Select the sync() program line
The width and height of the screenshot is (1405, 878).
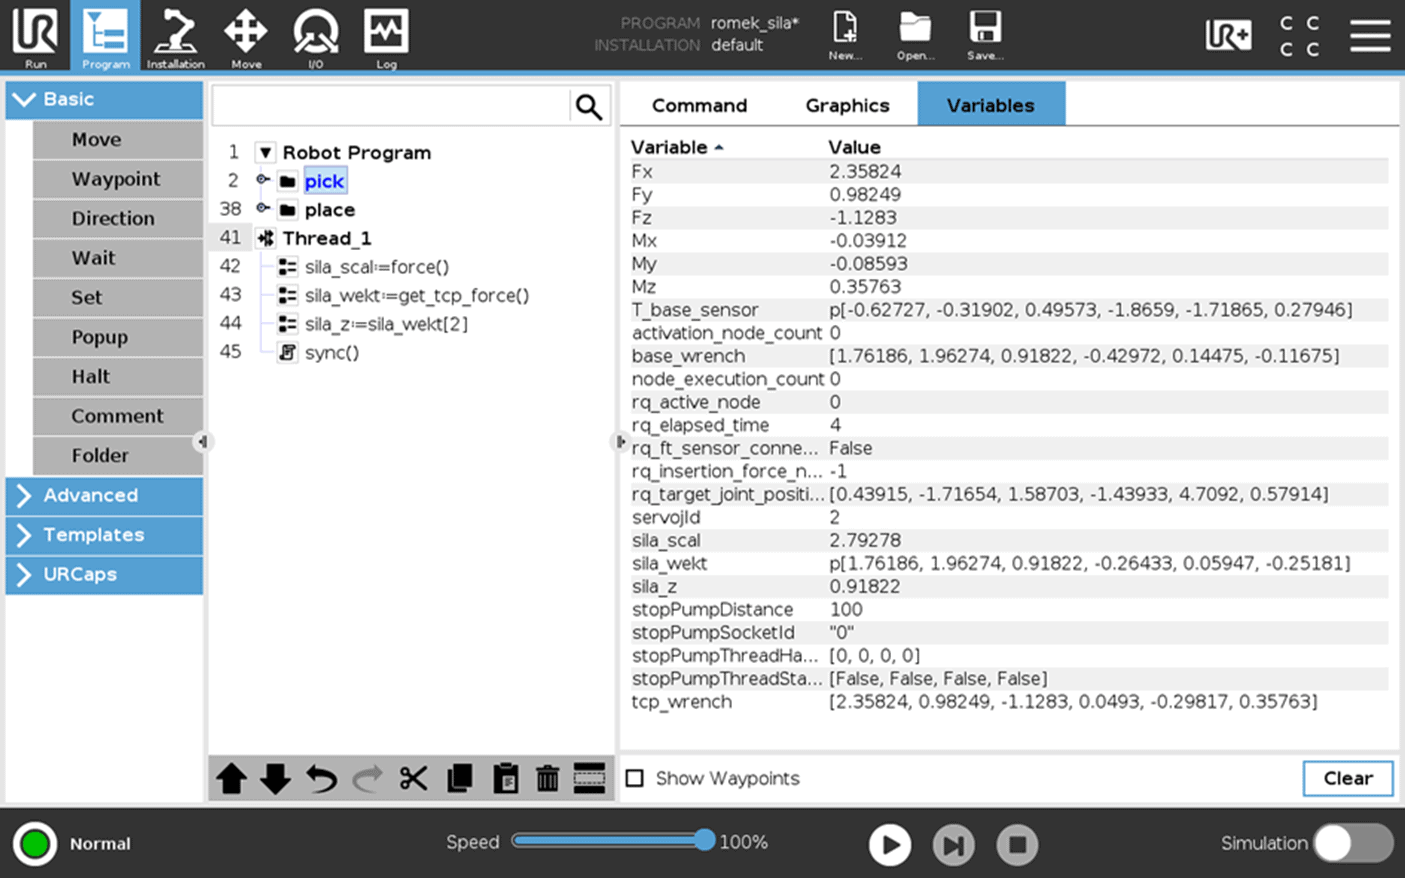(332, 353)
